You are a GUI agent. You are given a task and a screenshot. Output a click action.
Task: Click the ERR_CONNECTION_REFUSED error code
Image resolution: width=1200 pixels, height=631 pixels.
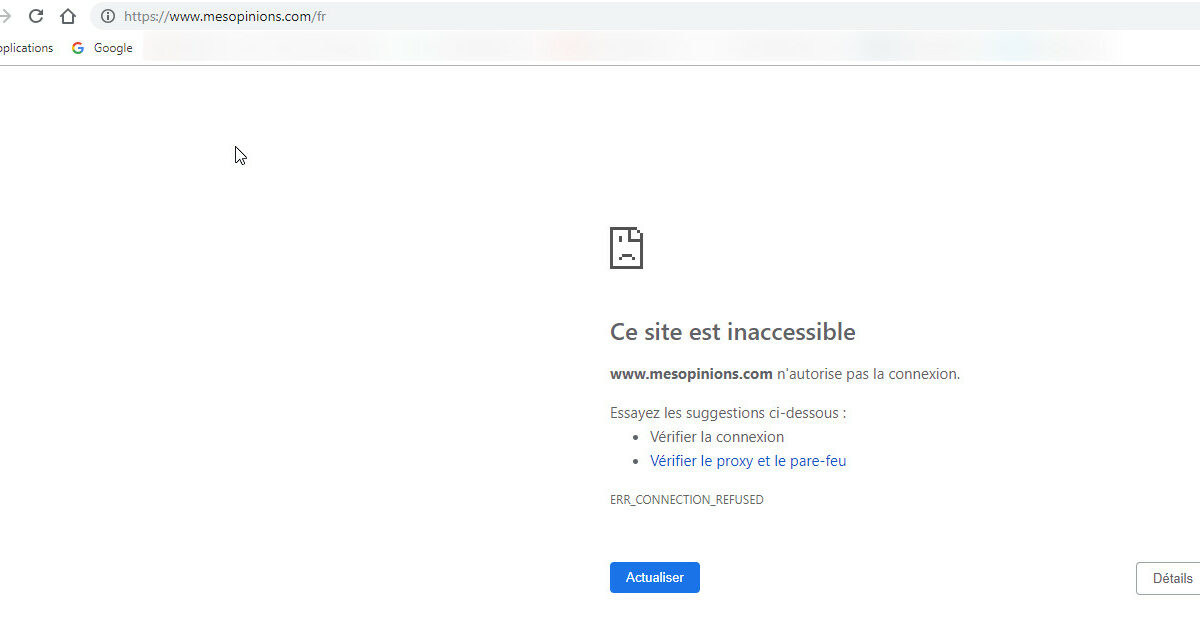click(686, 500)
